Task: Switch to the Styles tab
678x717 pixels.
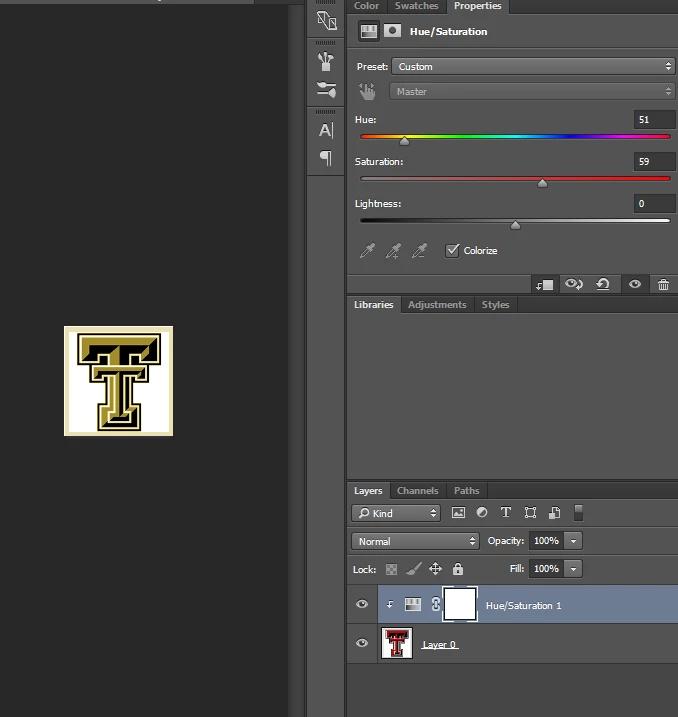Action: tap(496, 305)
